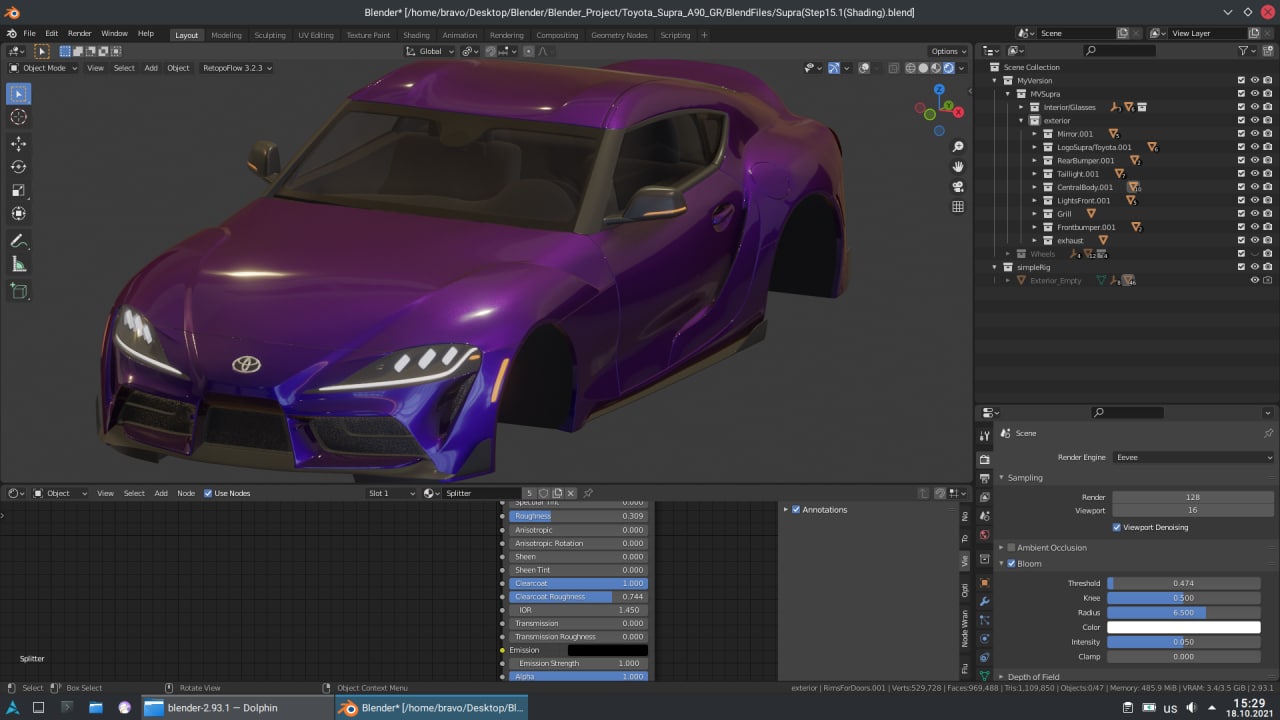Open the Scripting workspace tab

[675, 35]
